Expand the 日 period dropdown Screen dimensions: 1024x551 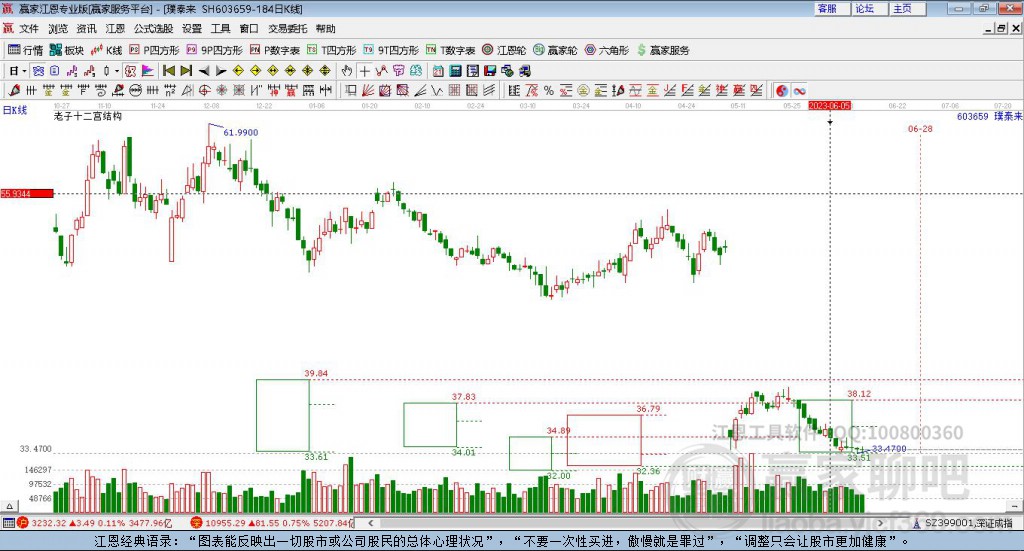click(24, 71)
